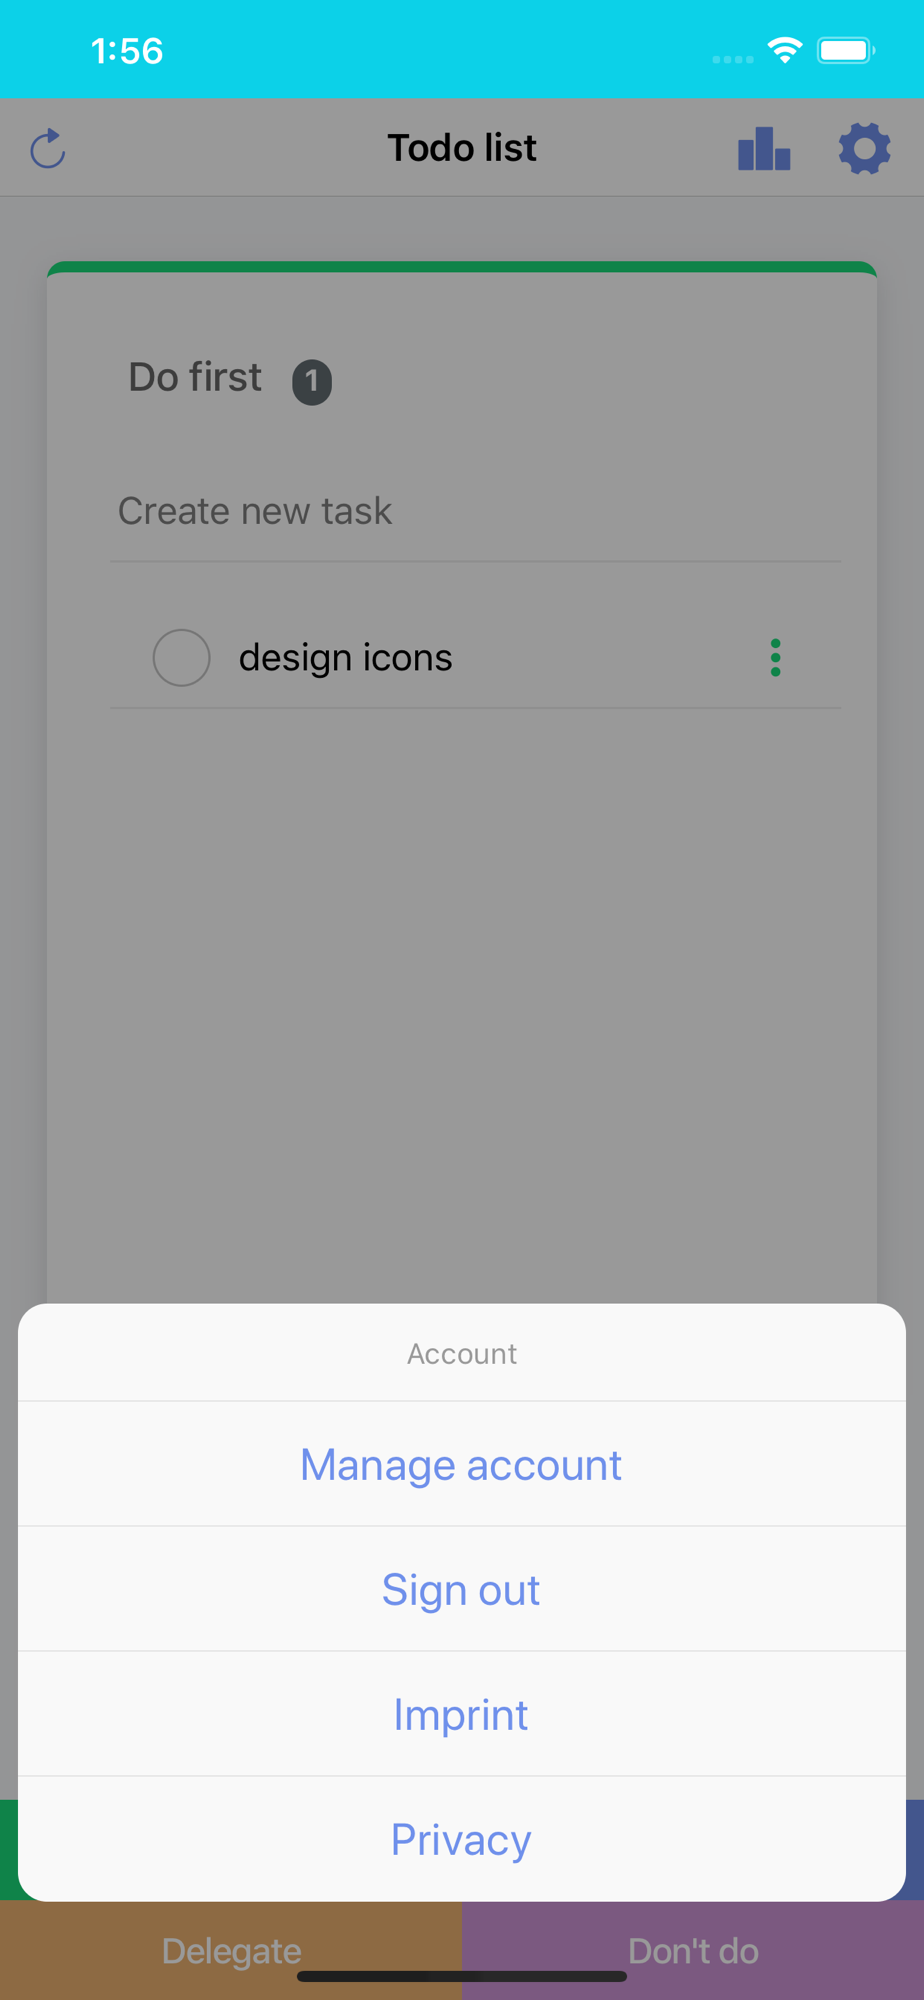Open the Imprint entry
Screen dimensions: 924x2000
461,1715
